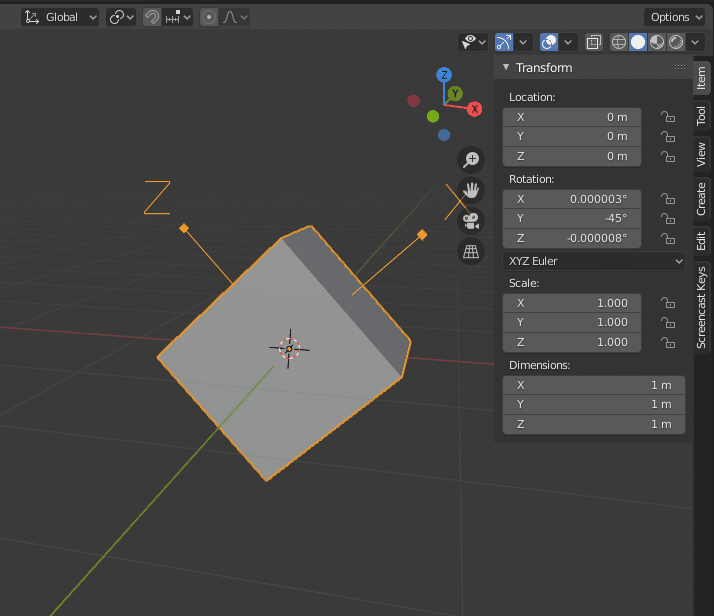Click the Y axis on navigation gizmo
This screenshot has width=714, height=616.
point(455,94)
